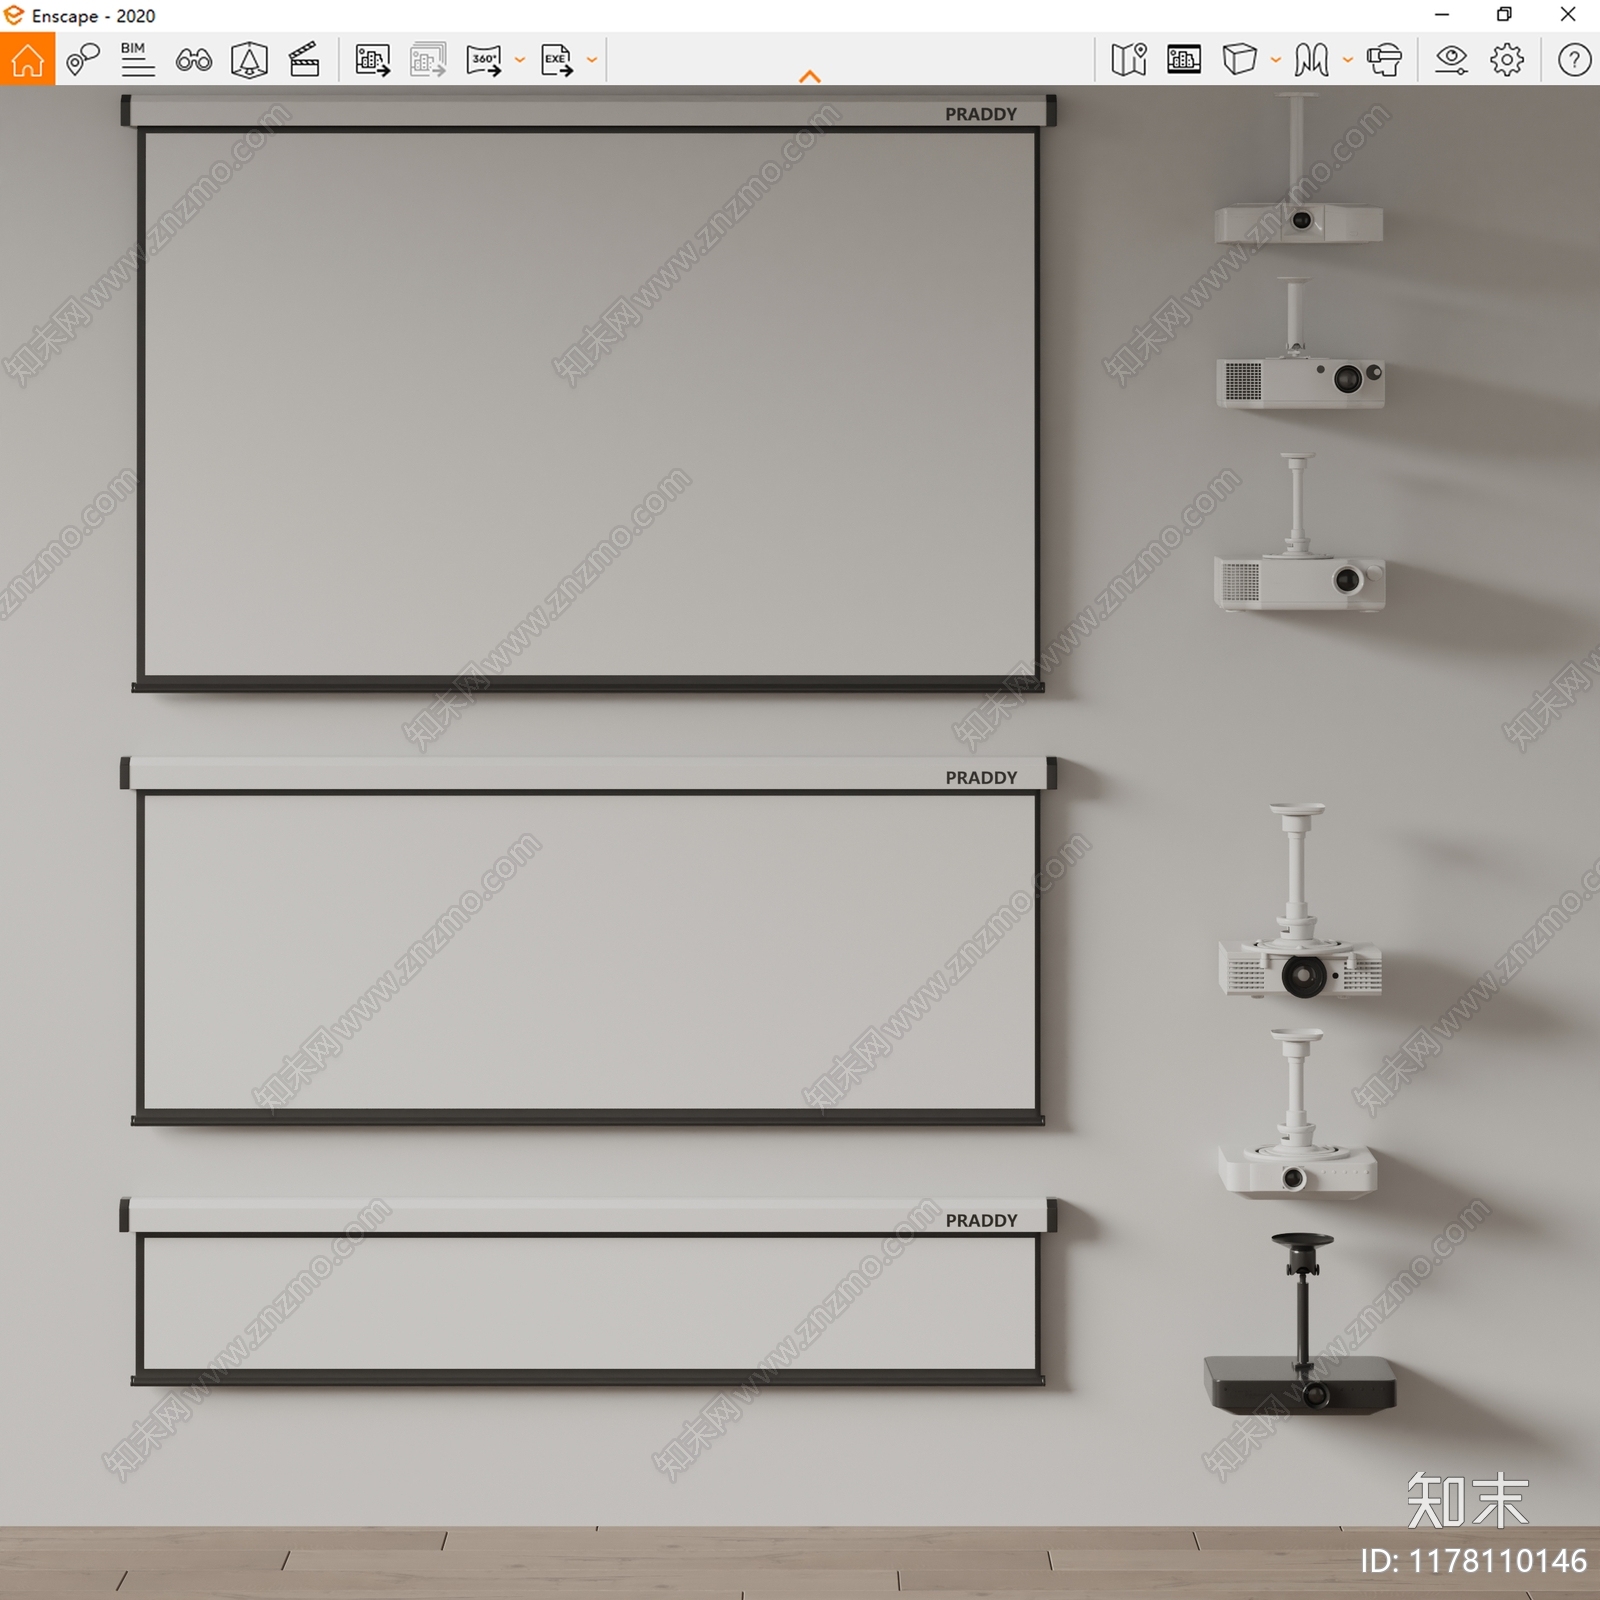Expand the 360° panorama dropdown arrow
This screenshot has width=1600, height=1600.
[520, 60]
